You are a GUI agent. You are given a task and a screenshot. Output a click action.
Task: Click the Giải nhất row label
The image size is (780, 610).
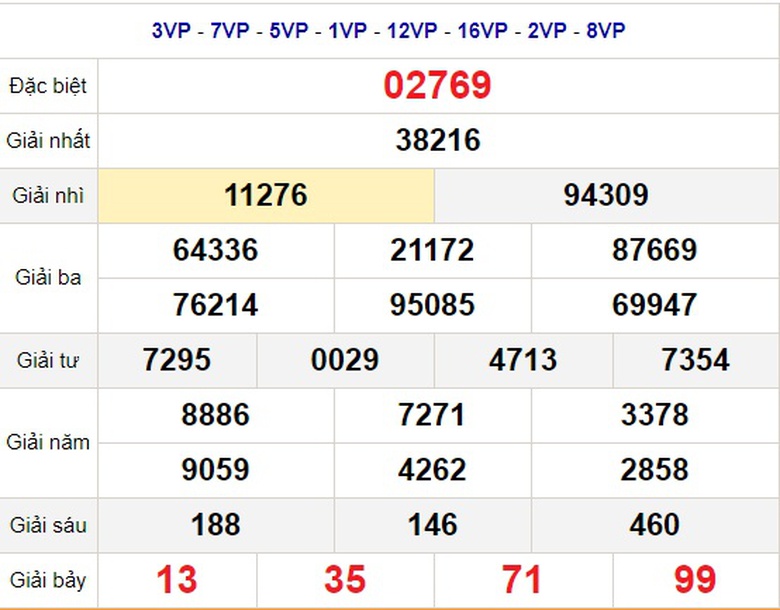48,141
